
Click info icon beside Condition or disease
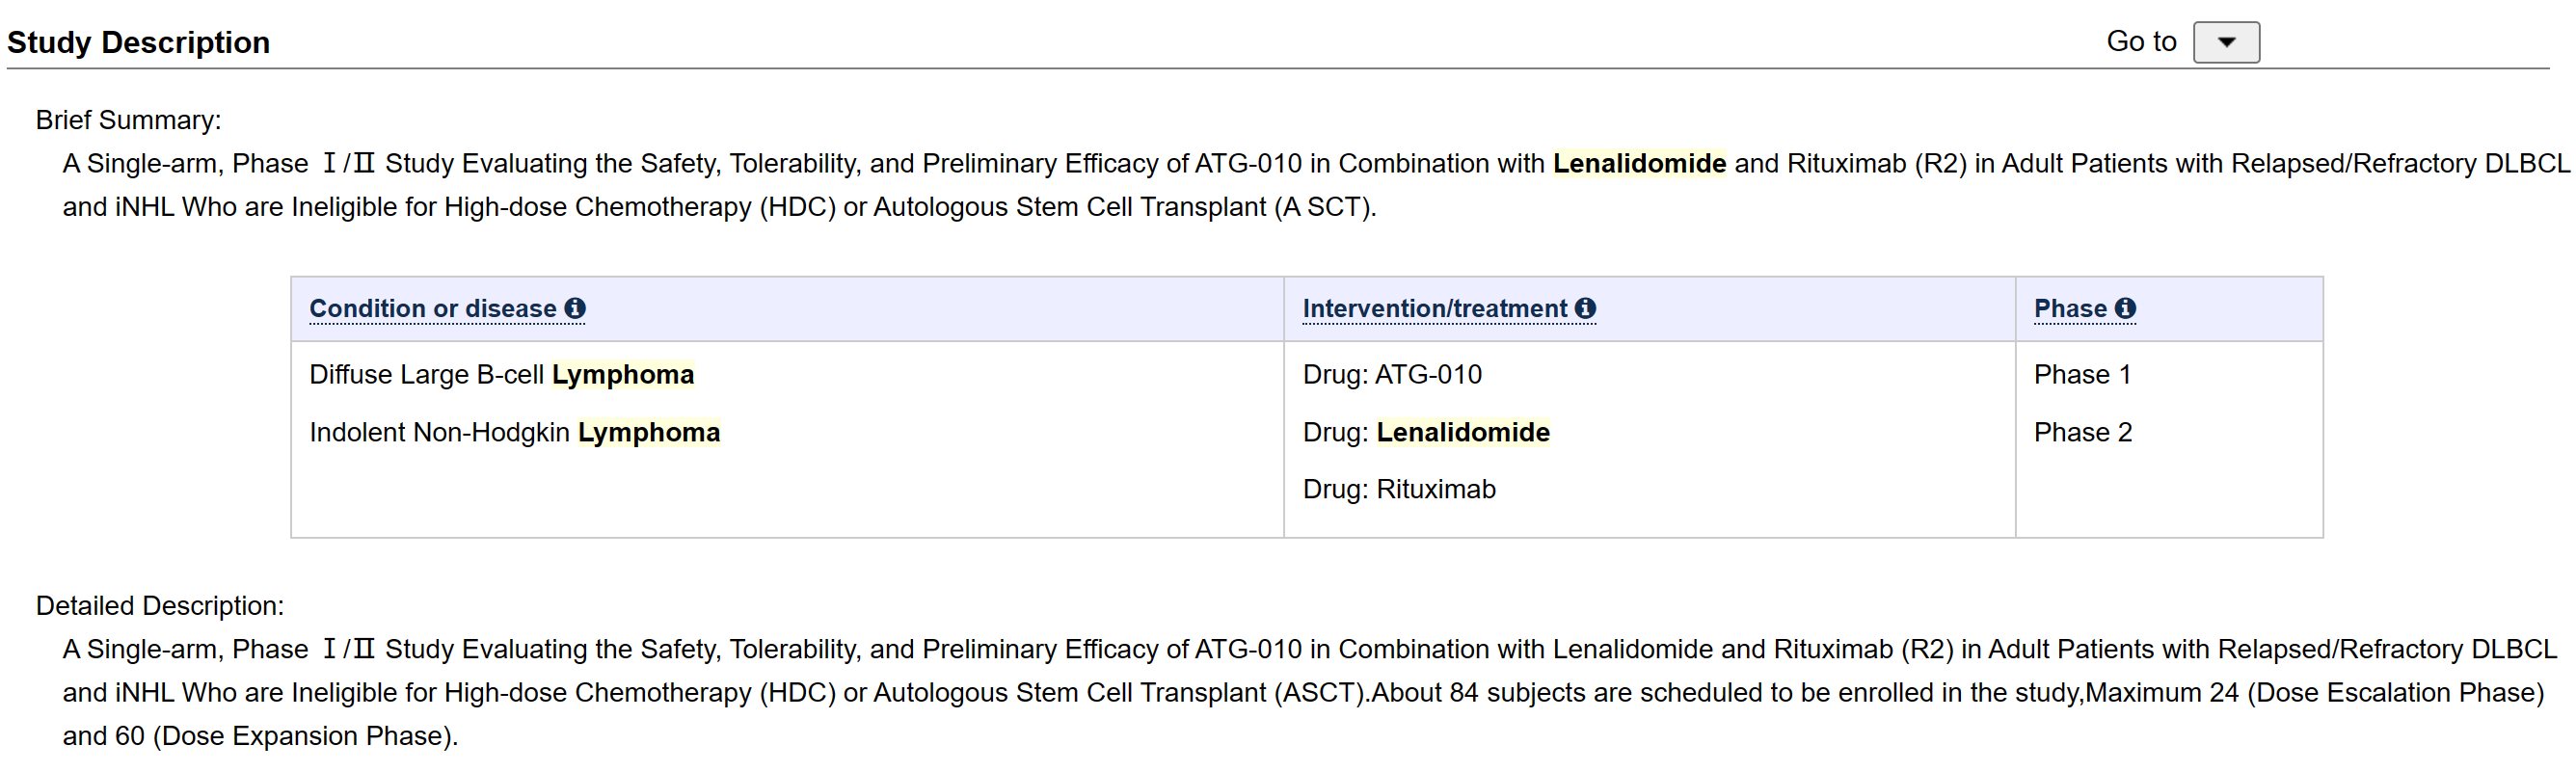[575, 308]
